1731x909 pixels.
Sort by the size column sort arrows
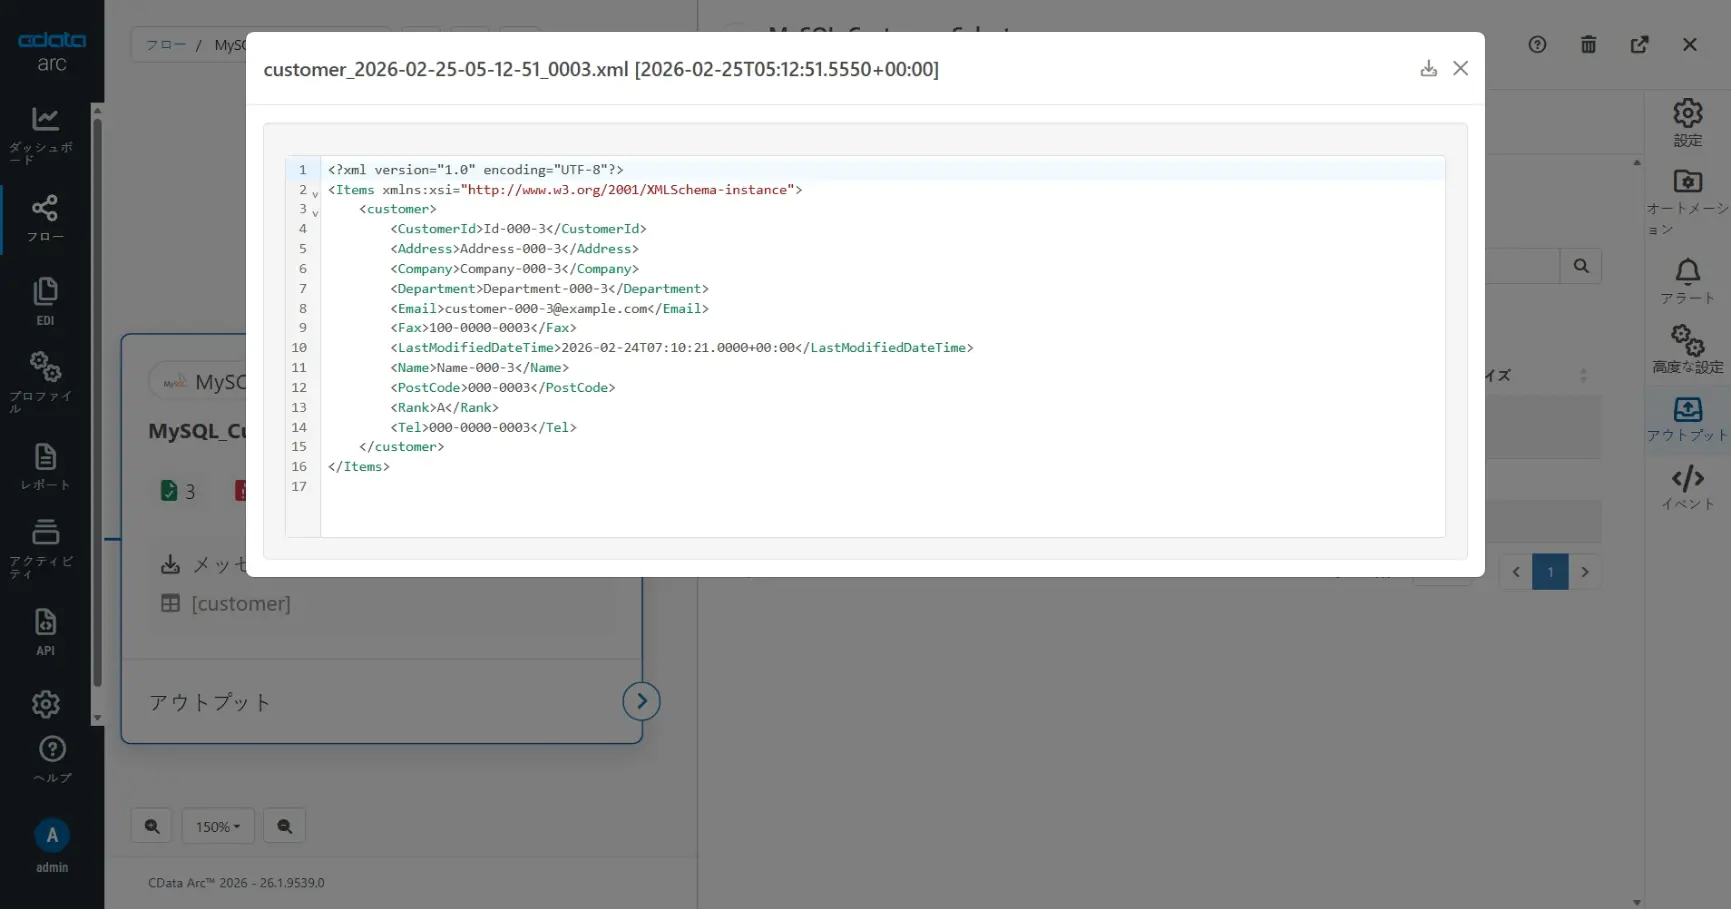(x=1583, y=375)
